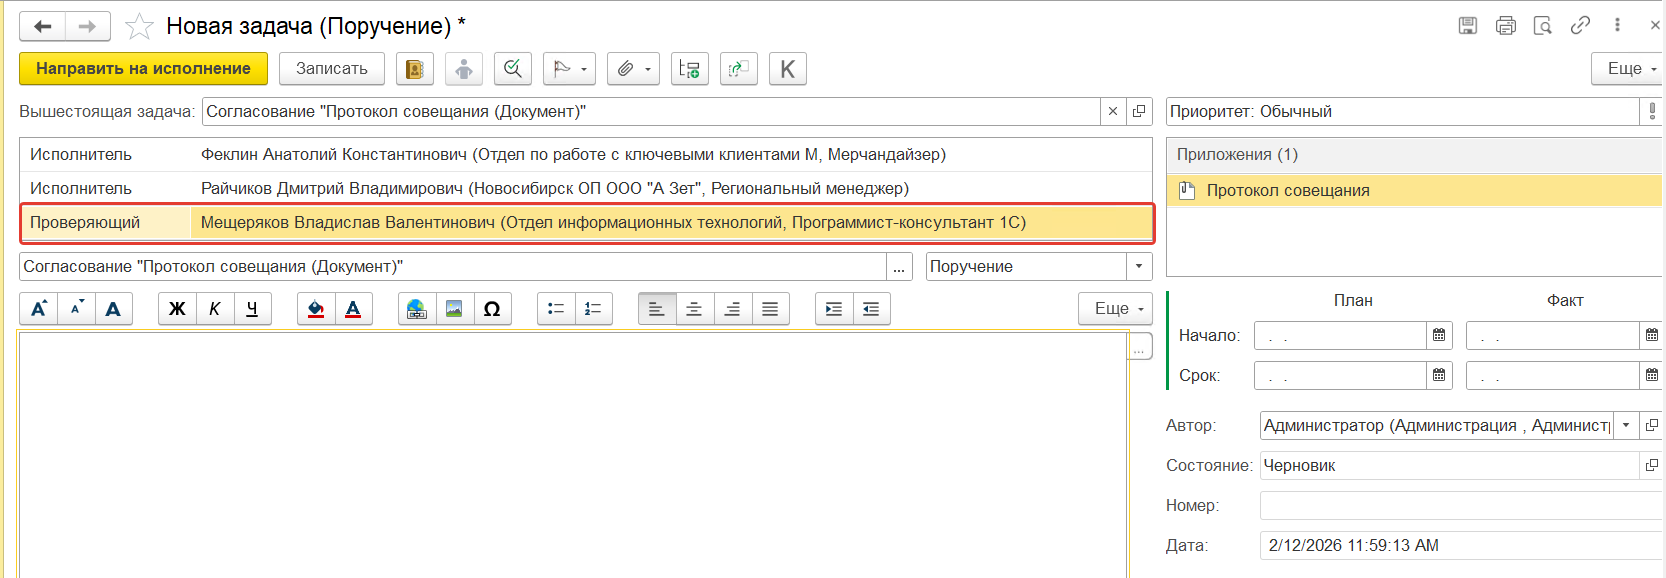Toggle the favorites star for this task
This screenshot has height=578, width=1666.
coord(139,27)
